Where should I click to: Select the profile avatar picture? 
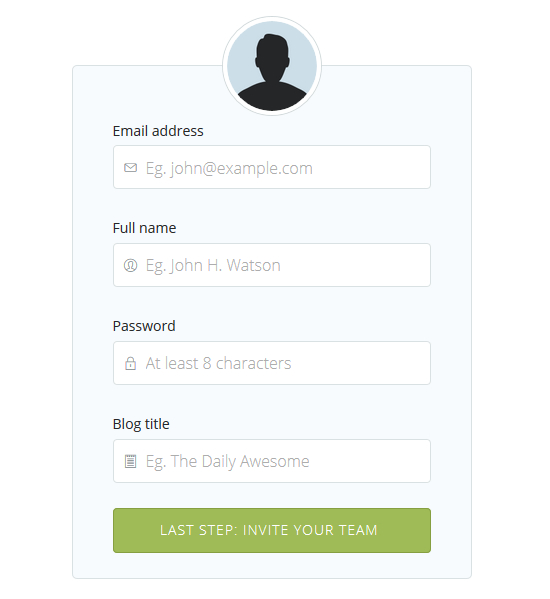click(x=272, y=66)
